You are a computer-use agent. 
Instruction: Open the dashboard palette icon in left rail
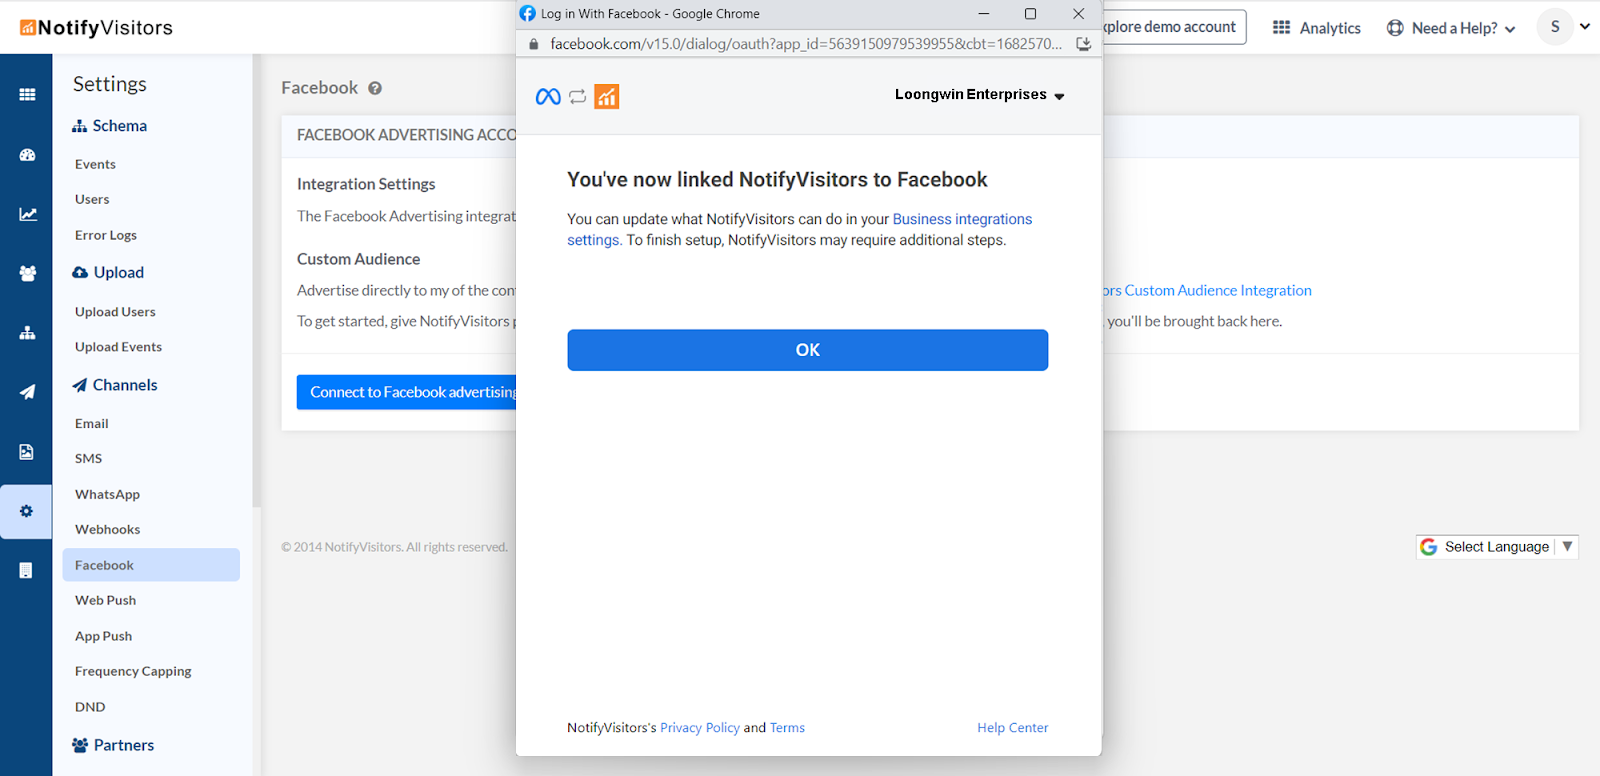click(x=27, y=155)
